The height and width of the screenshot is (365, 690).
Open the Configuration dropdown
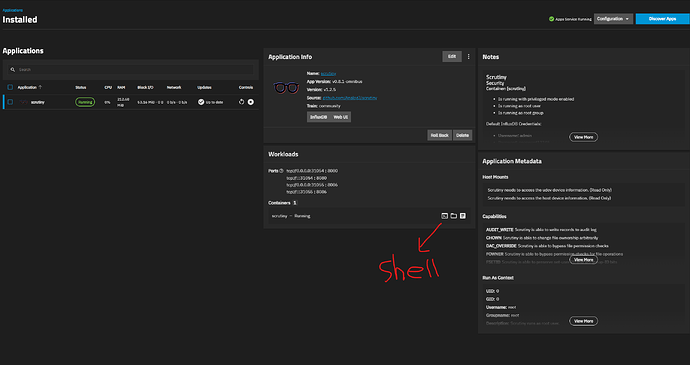click(613, 19)
